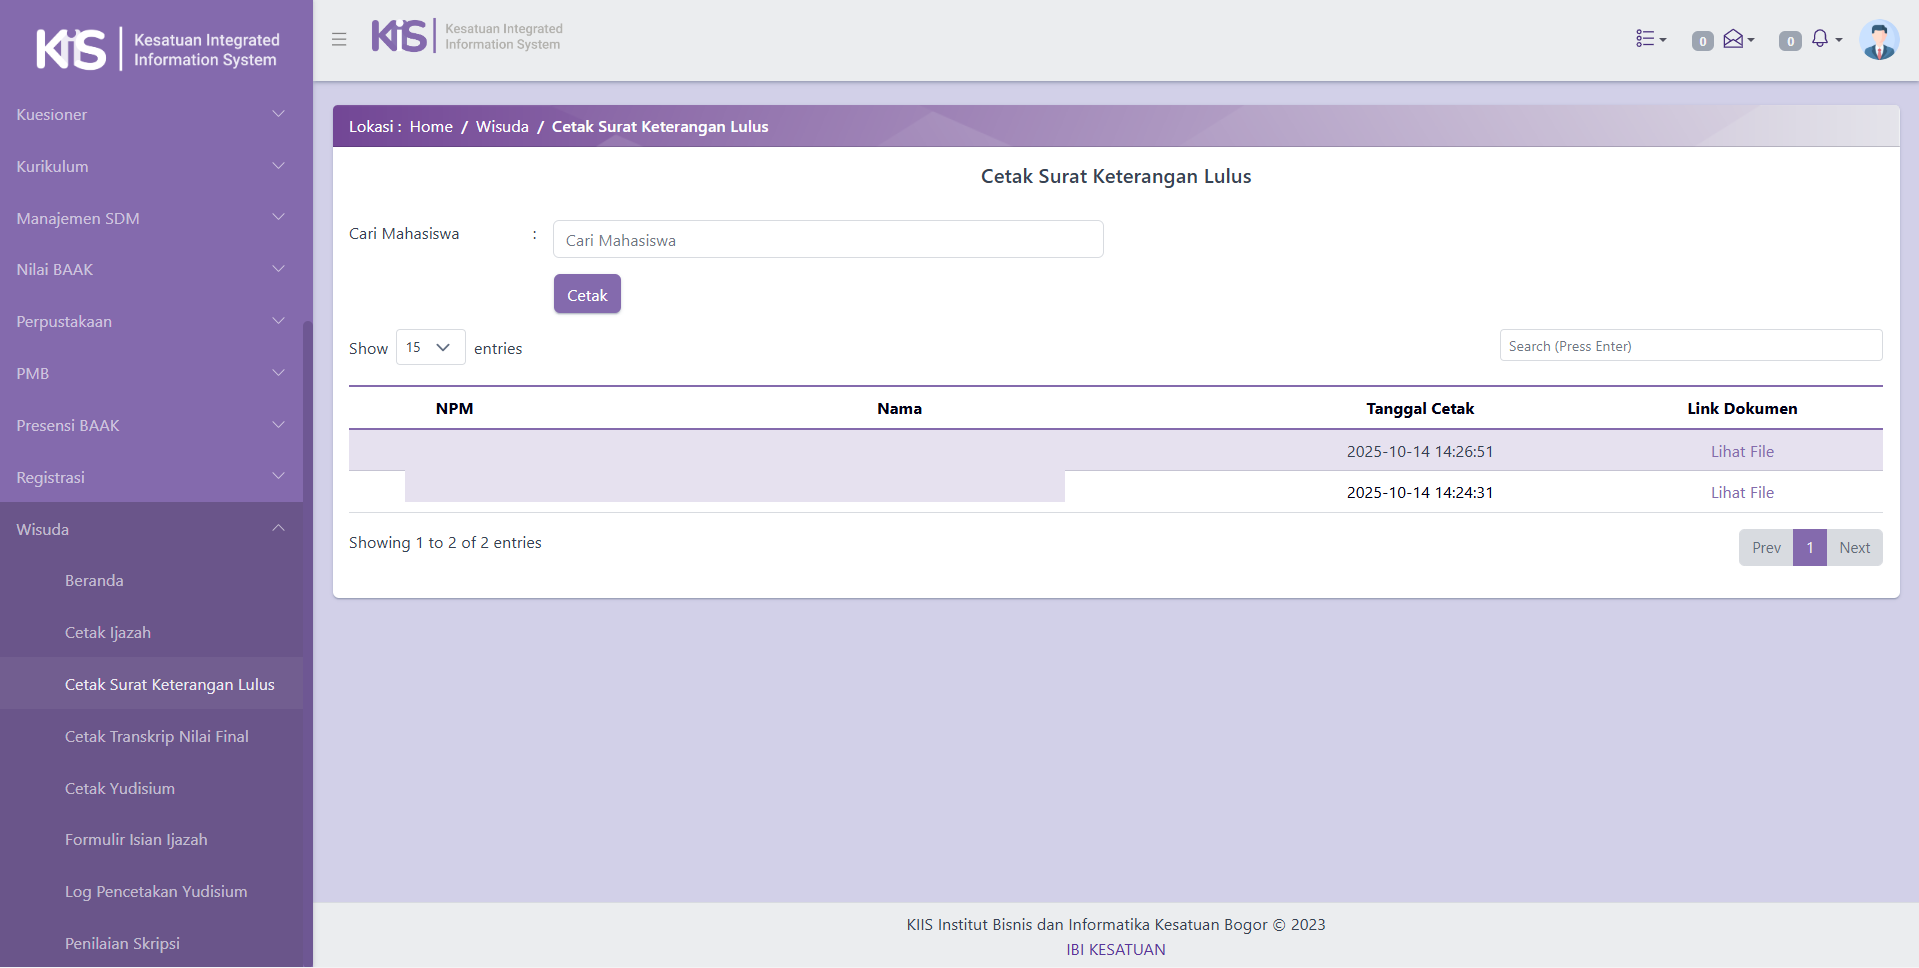Viewport: 1919px width, 968px height.
Task: Expand the Kurikulum sidebar menu
Action: point(150,167)
